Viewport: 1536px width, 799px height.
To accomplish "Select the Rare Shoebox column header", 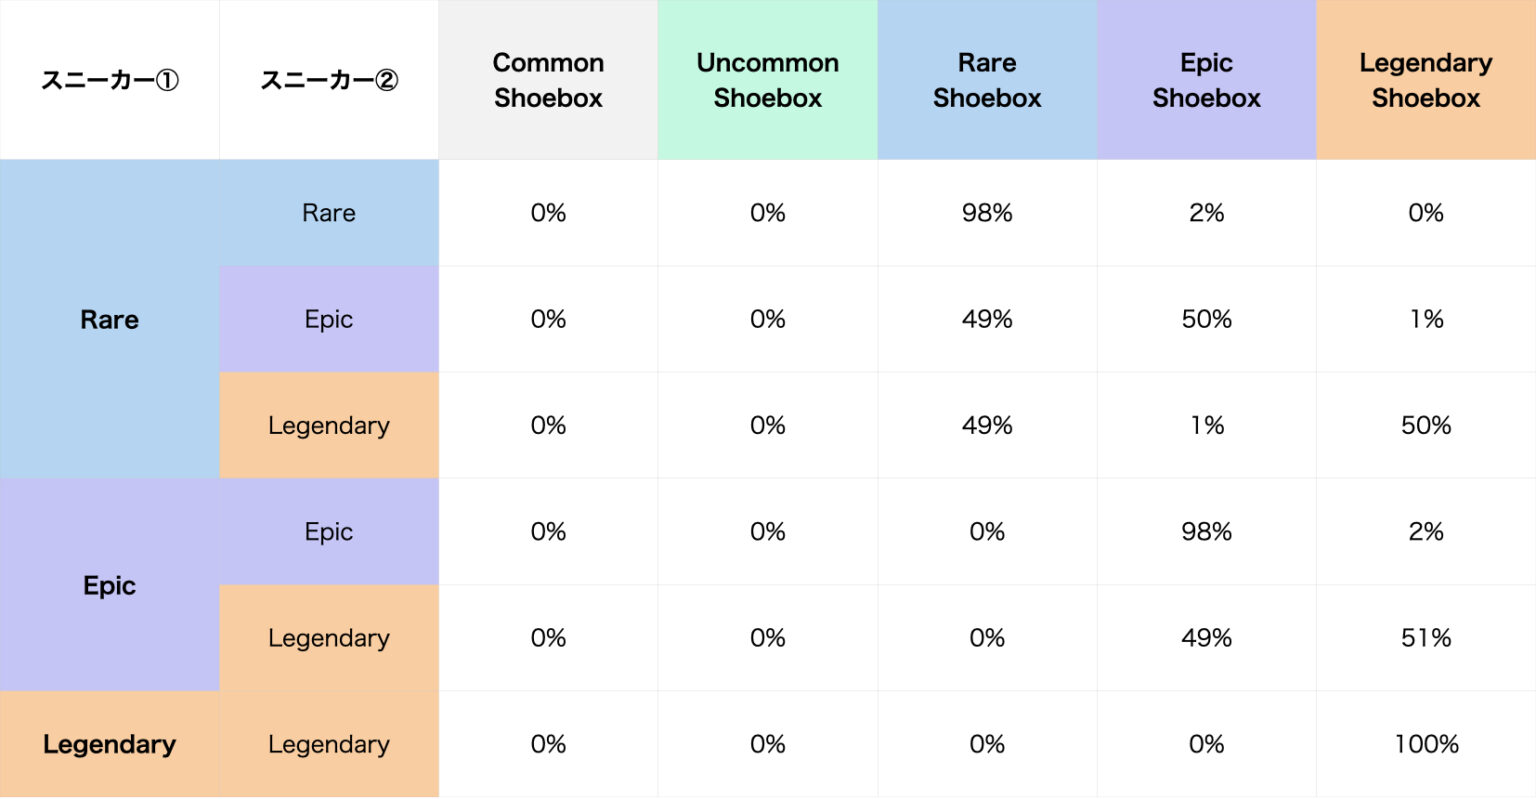I will (987, 80).
